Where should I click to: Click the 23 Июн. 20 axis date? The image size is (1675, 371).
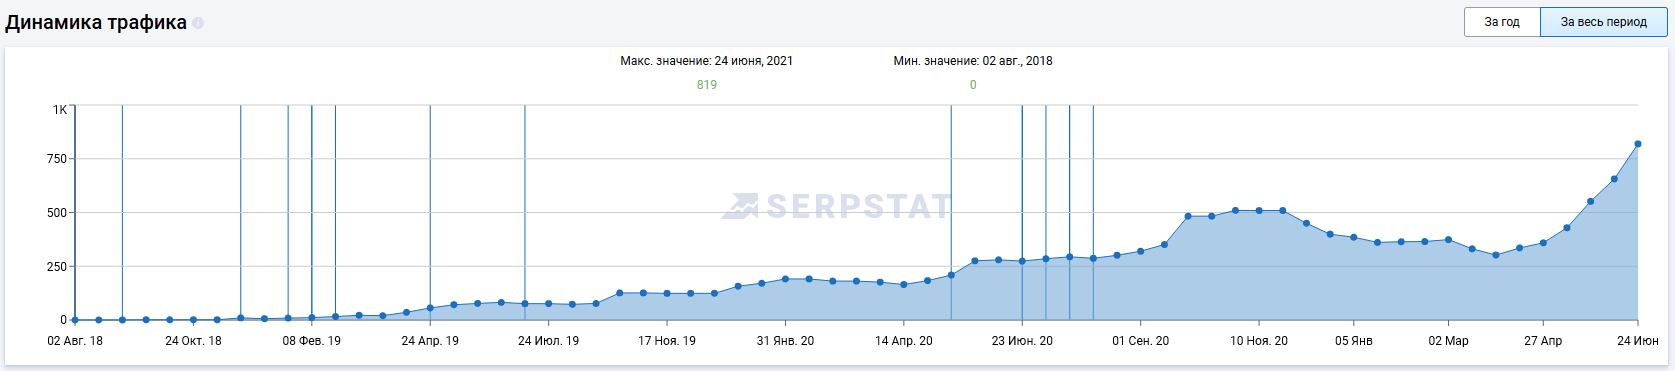pyautogui.click(x=1022, y=341)
